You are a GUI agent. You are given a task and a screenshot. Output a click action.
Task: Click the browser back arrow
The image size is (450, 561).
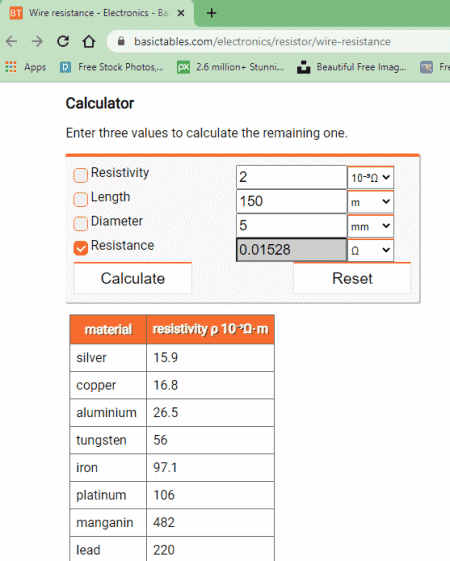(x=12, y=42)
